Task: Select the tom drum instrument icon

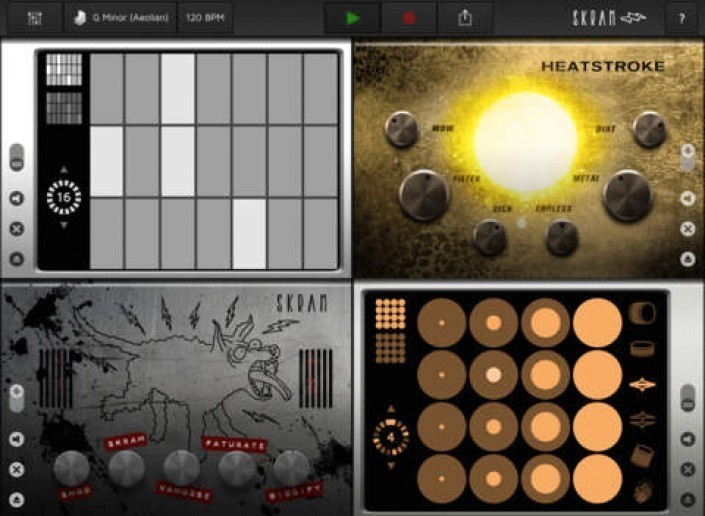Action: [x=642, y=456]
